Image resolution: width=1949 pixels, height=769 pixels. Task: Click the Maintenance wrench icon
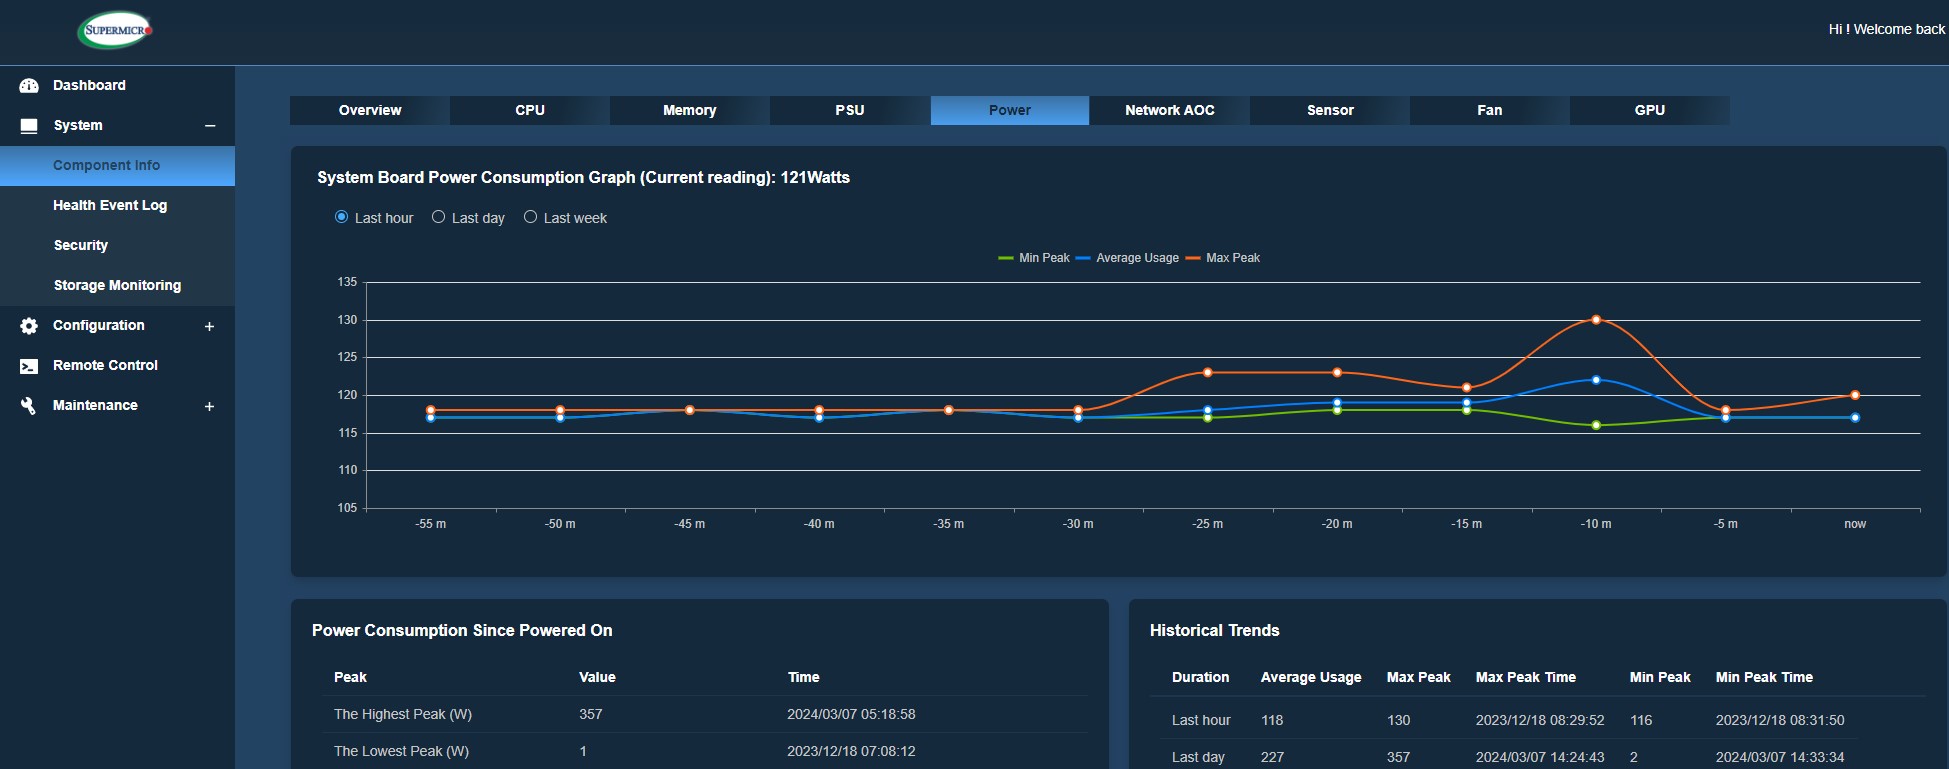[29, 406]
